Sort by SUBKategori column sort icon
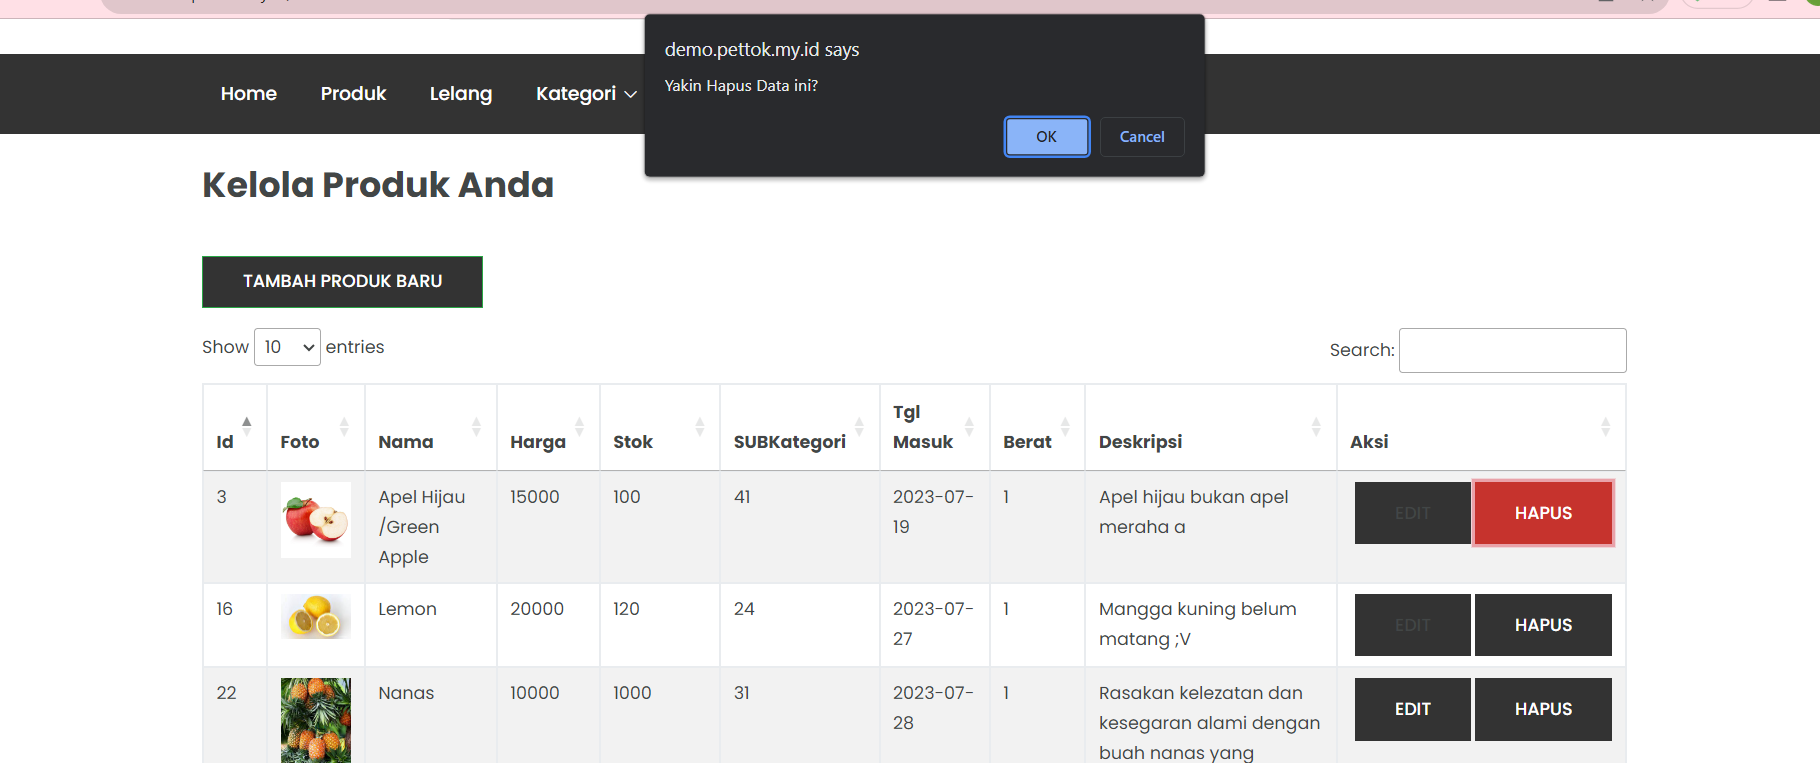Image resolution: width=1820 pixels, height=763 pixels. 859,427
